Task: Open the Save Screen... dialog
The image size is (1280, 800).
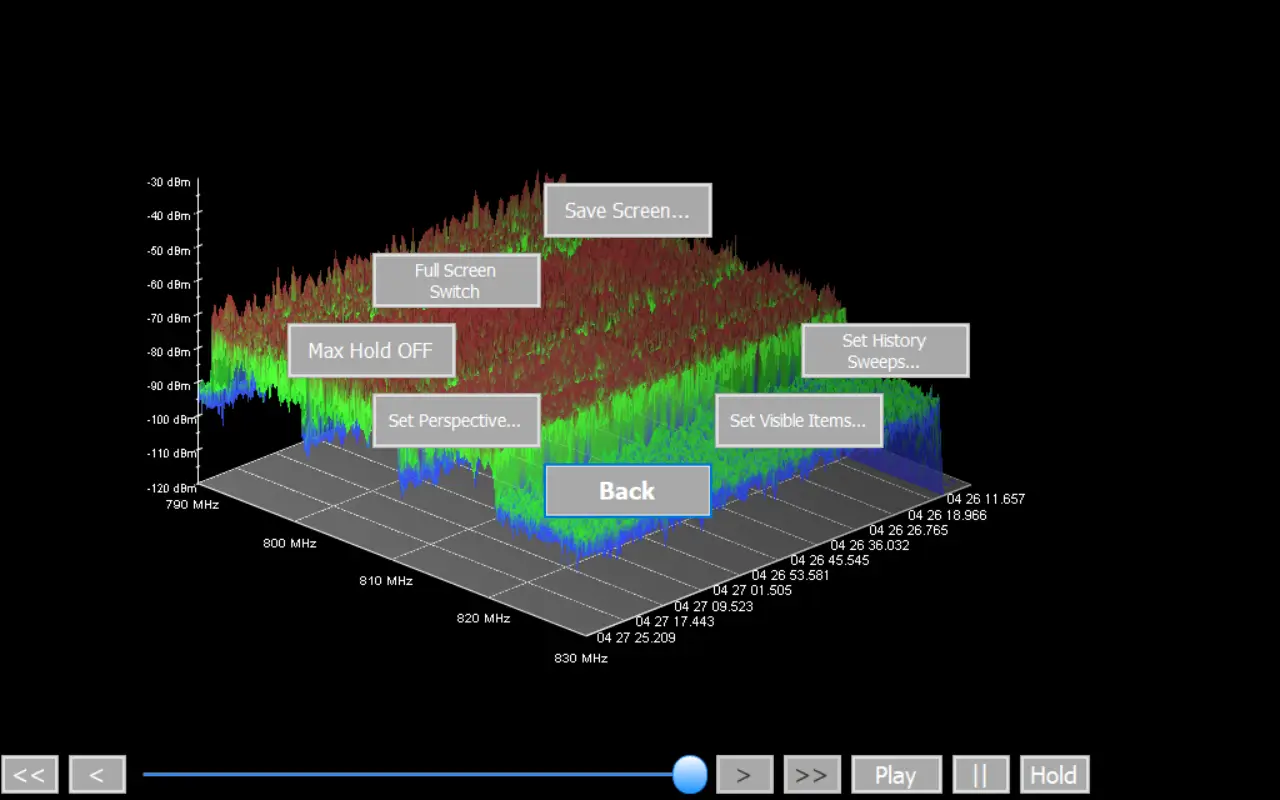Action: coord(627,211)
